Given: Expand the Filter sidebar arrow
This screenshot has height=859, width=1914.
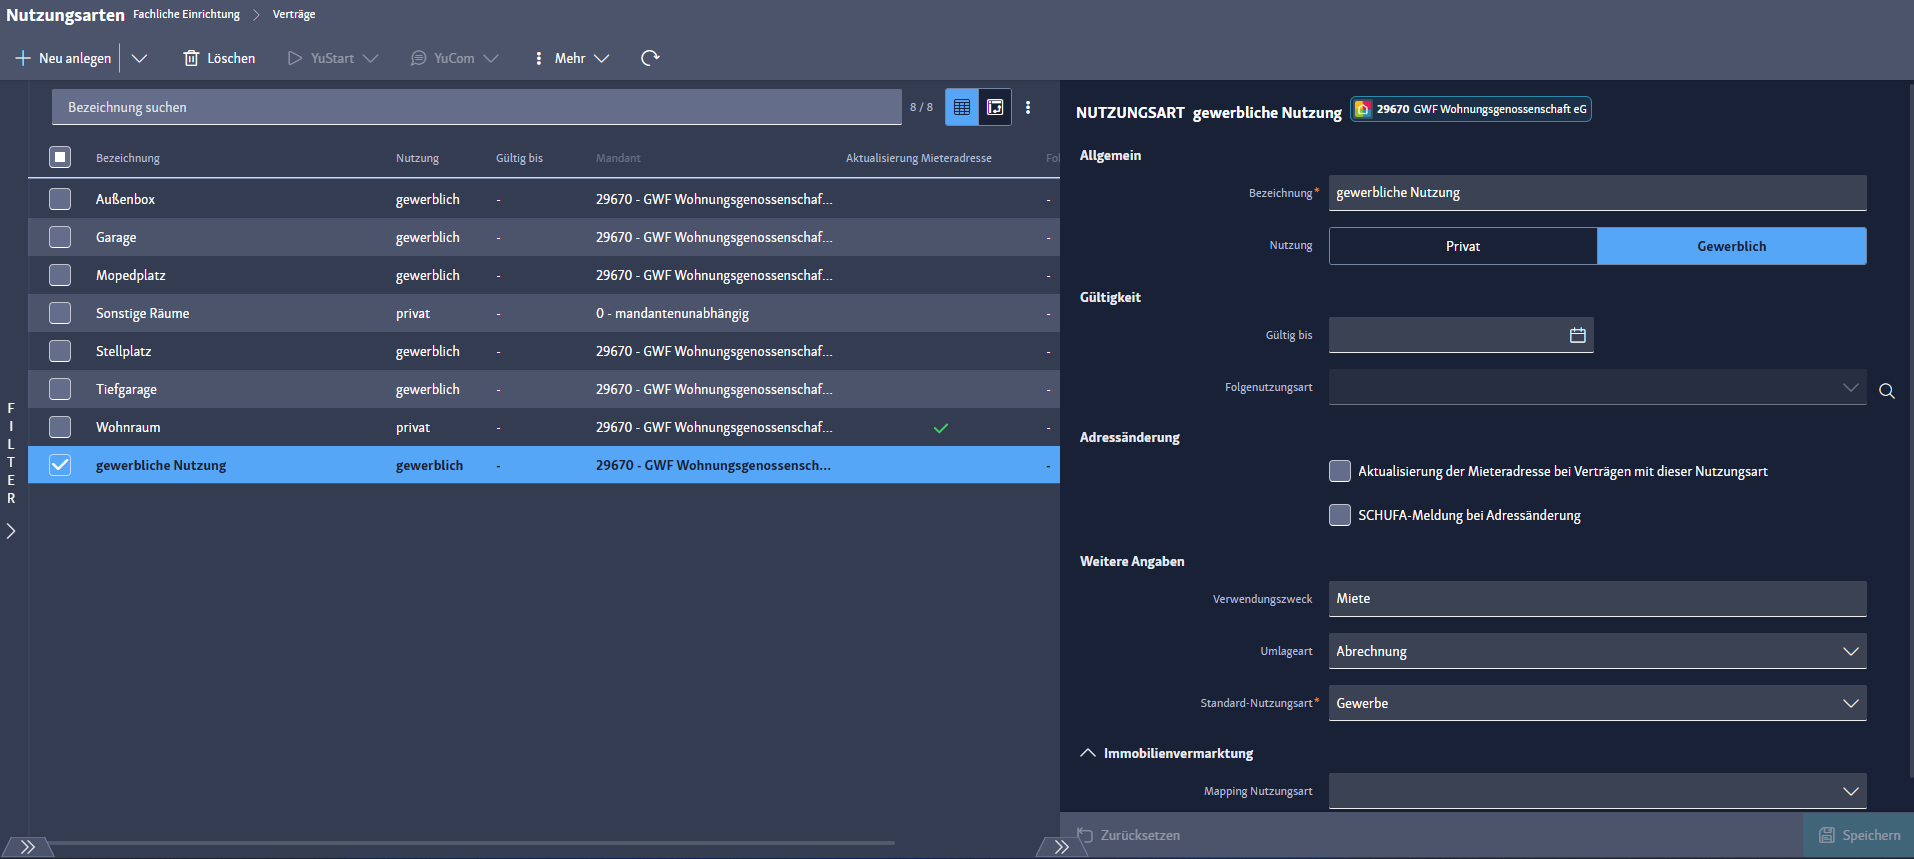Looking at the screenshot, I should (x=11, y=531).
